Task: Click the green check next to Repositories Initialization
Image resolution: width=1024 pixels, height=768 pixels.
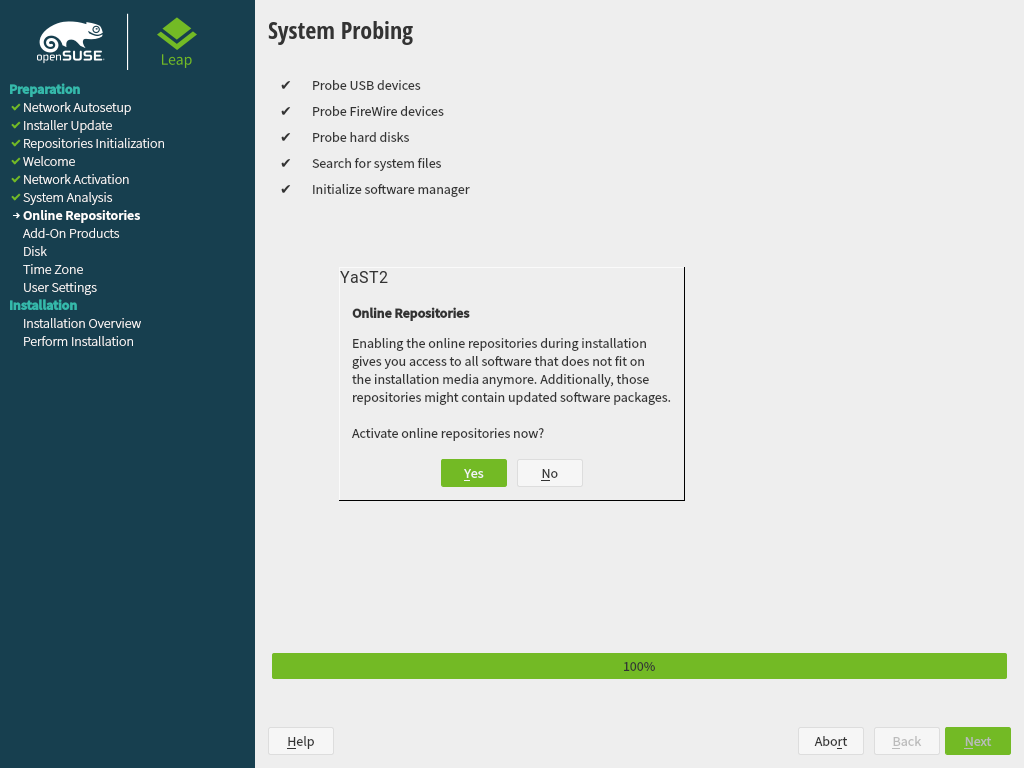Action: pyautogui.click(x=16, y=143)
